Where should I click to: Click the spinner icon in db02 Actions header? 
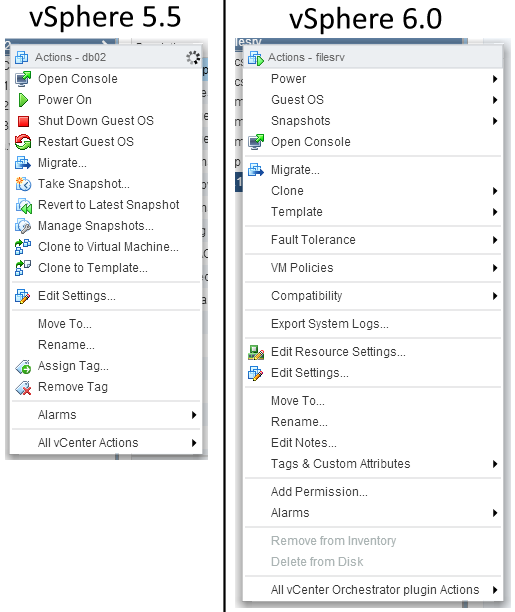coord(193,58)
